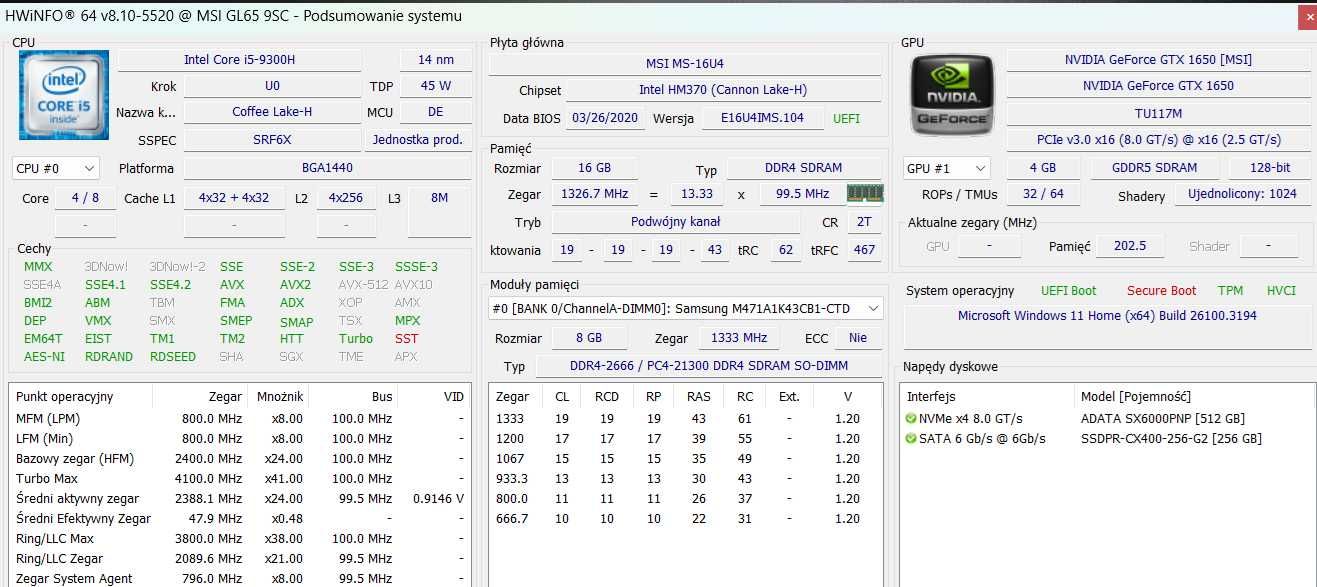Click the GDDR5 SDRAM memory type field
The image size is (1317, 587).
1154,168
